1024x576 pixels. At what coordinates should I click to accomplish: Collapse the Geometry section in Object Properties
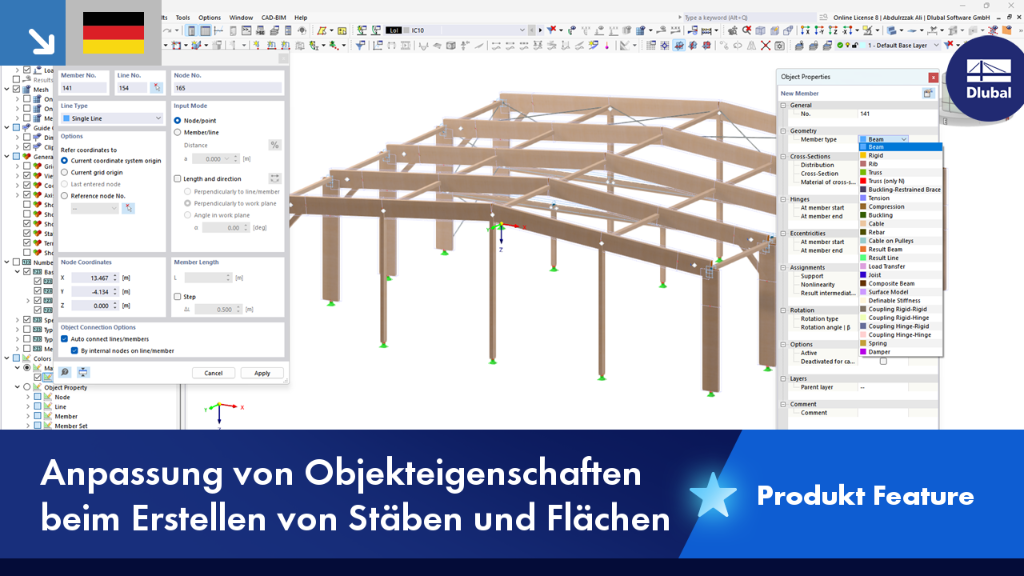point(784,131)
